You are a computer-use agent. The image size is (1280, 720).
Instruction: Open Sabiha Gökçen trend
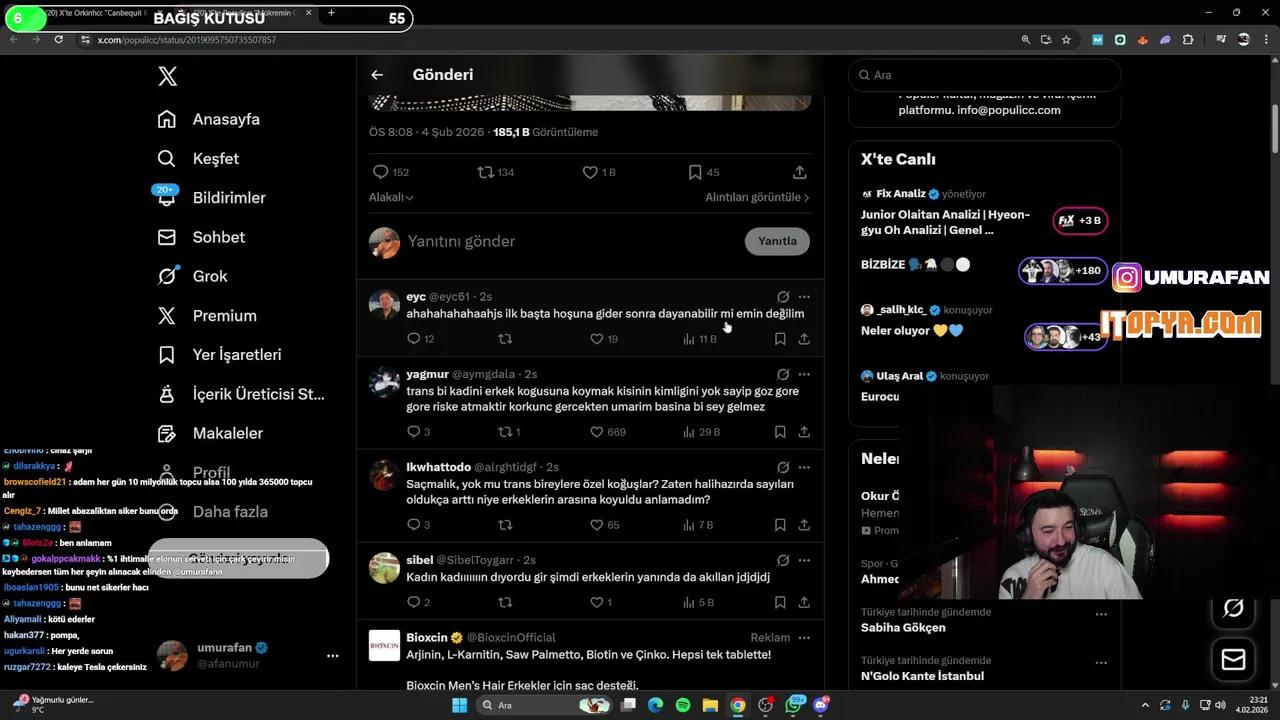tap(903, 628)
